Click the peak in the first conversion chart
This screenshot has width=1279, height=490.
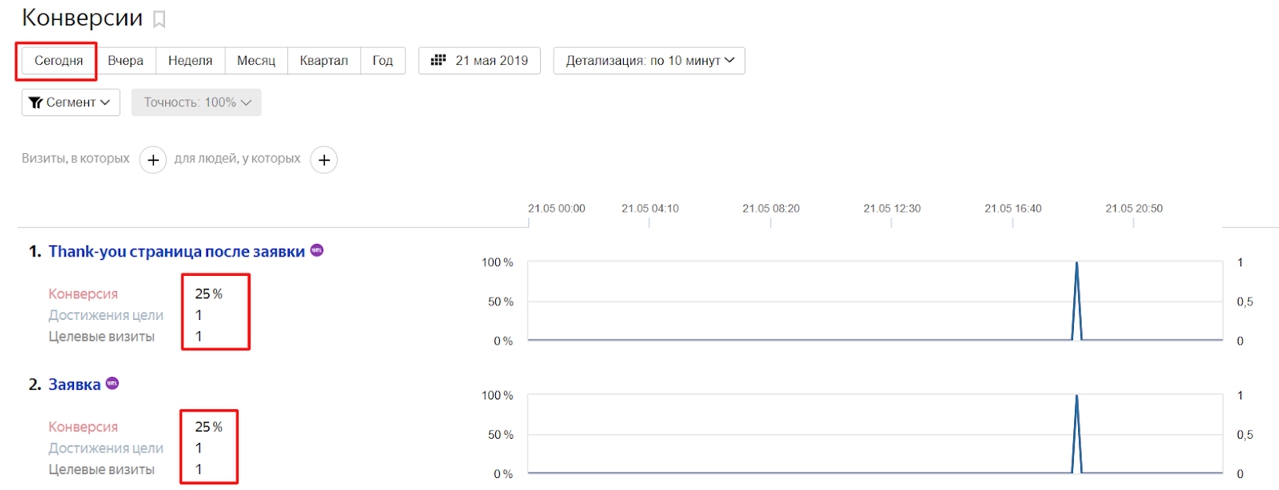point(1076,266)
